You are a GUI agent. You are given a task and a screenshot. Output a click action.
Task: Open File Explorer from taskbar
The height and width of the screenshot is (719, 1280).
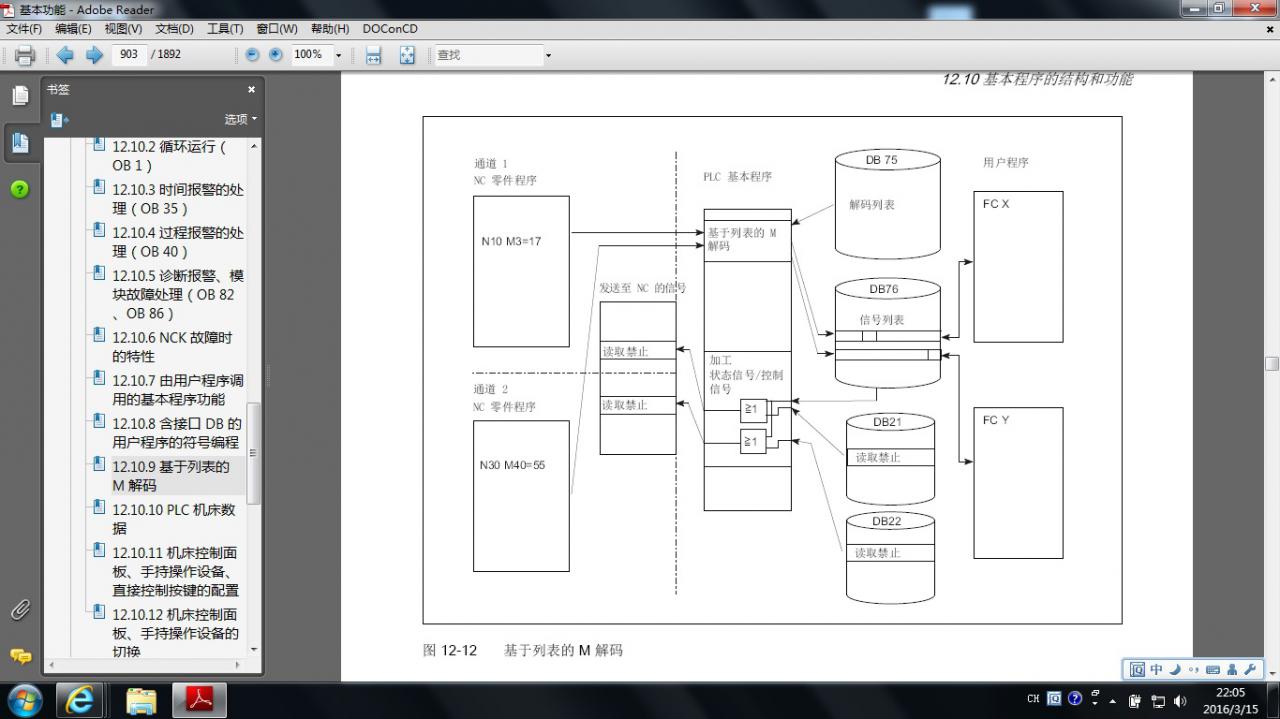pyautogui.click(x=141, y=700)
